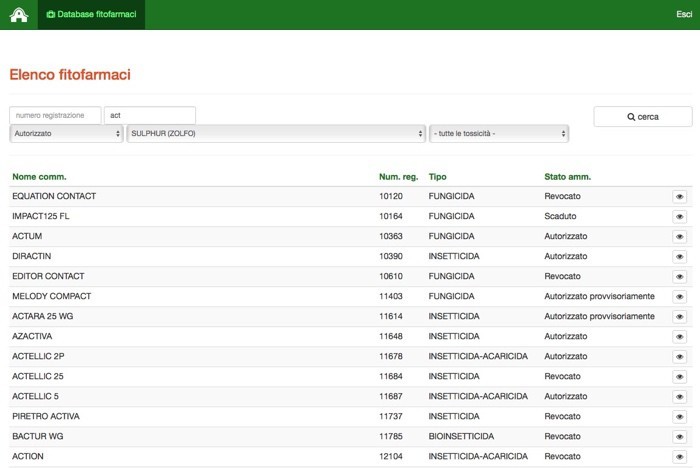
Task: Click the cerca search button
Action: [643, 117]
